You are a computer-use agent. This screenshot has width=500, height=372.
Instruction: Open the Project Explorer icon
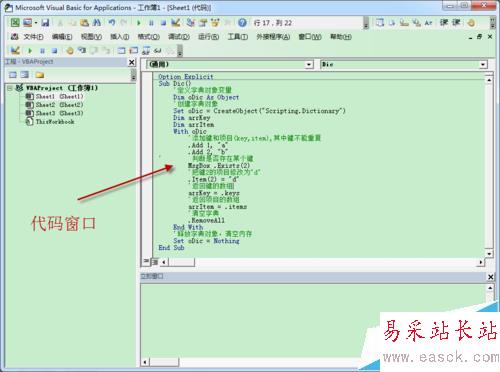coord(190,23)
